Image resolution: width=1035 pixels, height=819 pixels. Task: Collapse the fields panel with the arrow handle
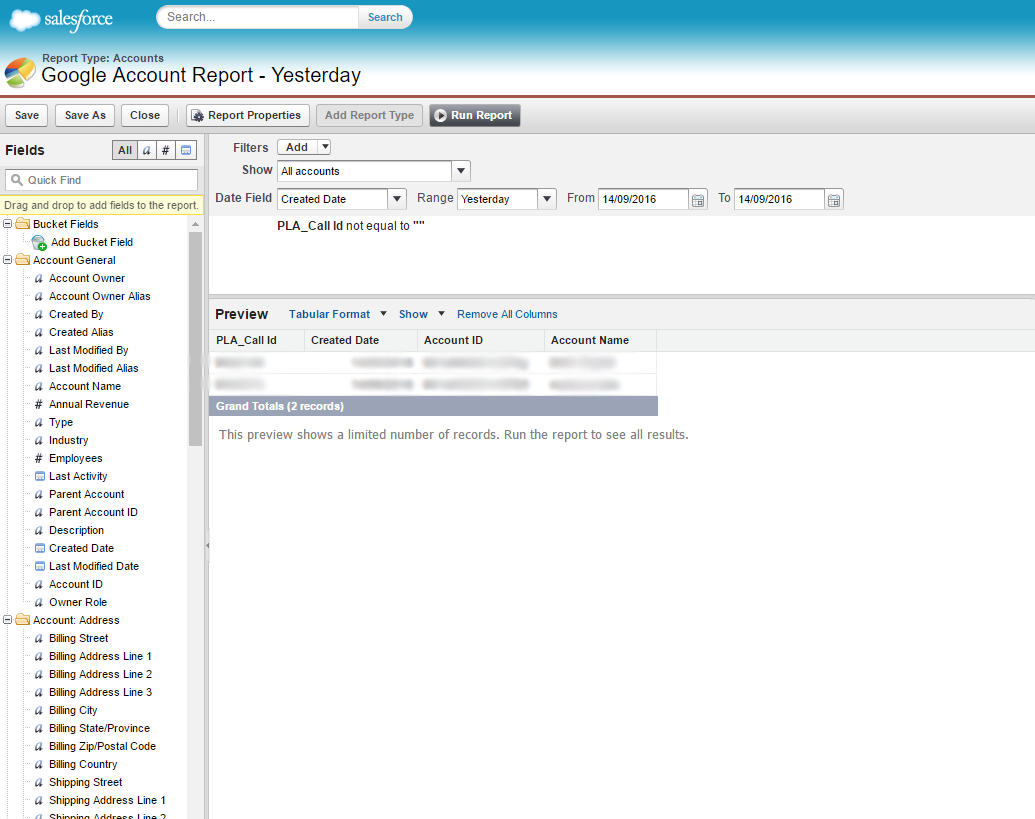tap(207, 546)
